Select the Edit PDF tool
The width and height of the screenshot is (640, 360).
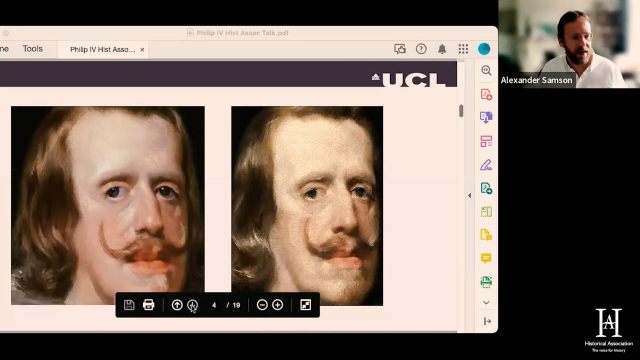(486, 188)
